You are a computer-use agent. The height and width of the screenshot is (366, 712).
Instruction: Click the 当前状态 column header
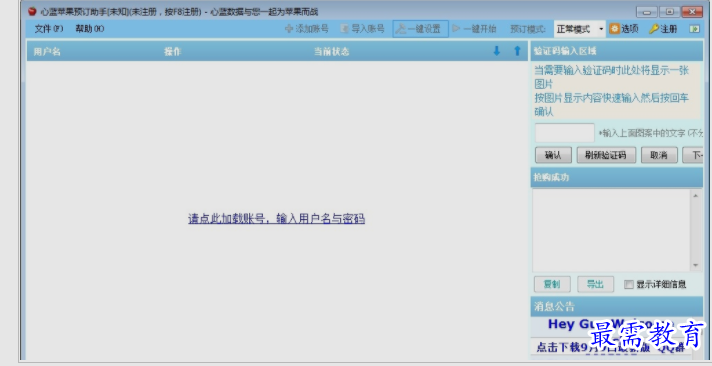point(331,52)
